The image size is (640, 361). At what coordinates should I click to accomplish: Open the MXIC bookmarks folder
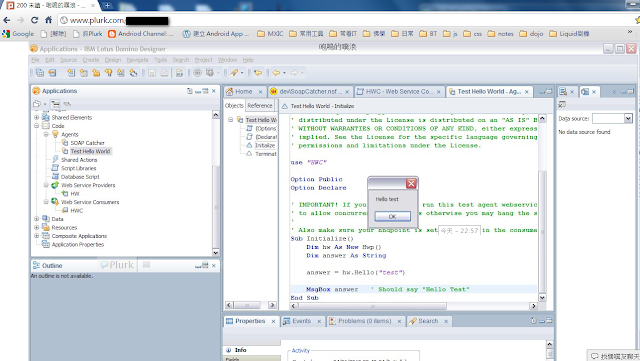[270, 34]
